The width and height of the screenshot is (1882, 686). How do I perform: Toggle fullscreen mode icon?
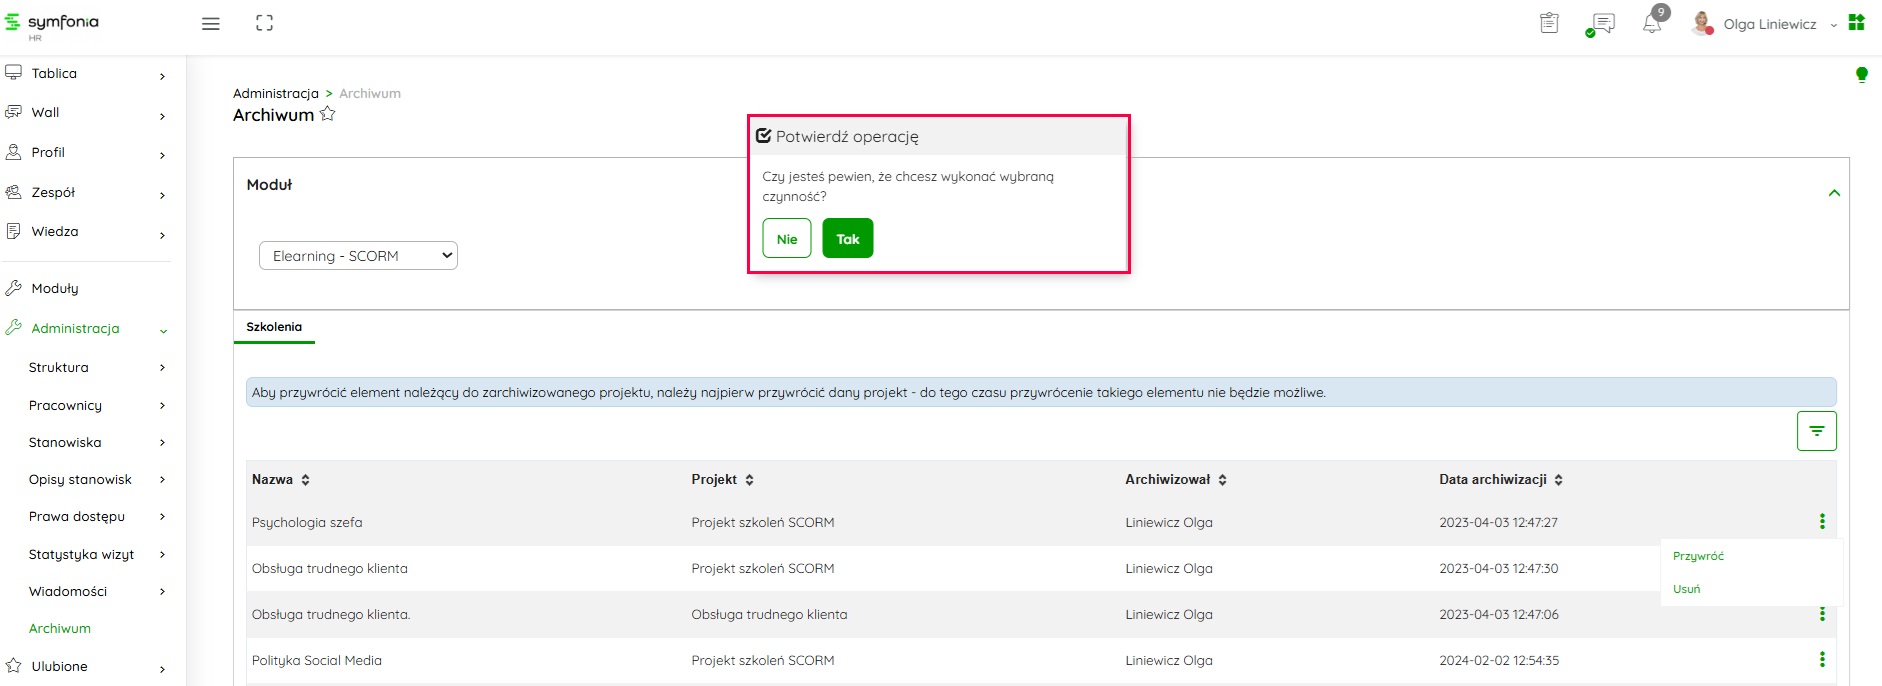coord(264,23)
